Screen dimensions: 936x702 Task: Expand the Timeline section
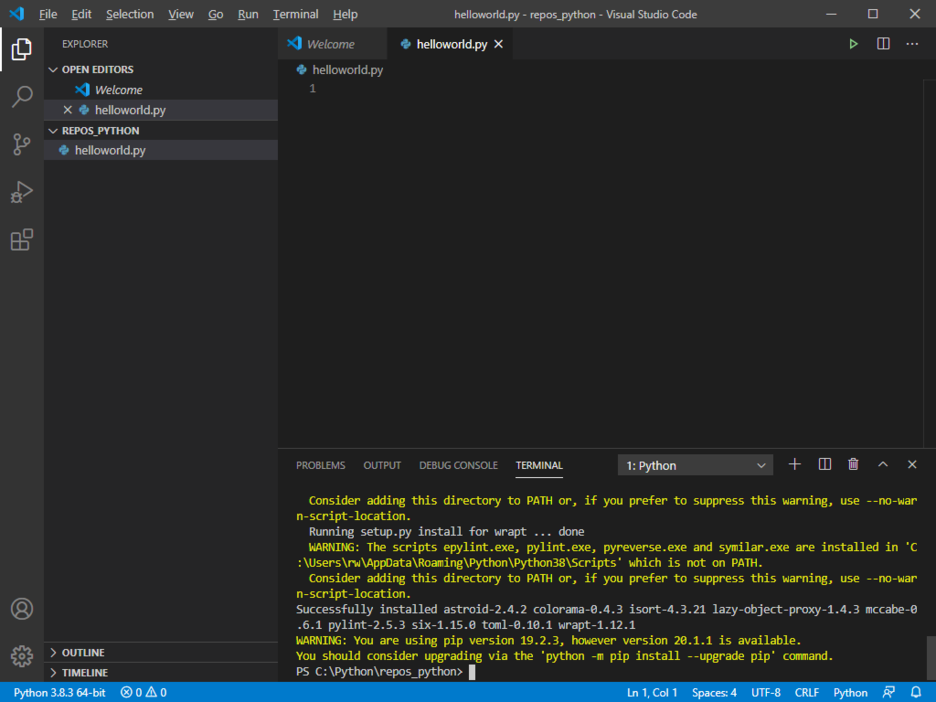click(79, 673)
